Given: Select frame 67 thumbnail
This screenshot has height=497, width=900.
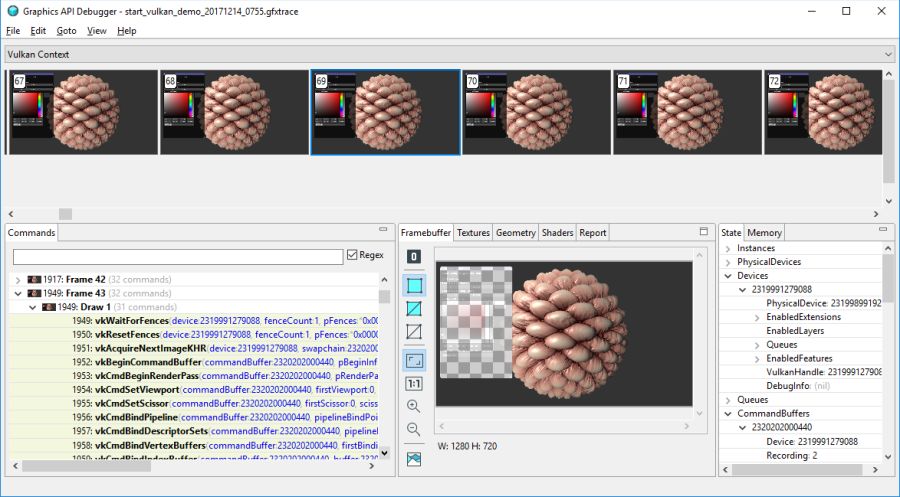Looking at the screenshot, I should tap(83, 112).
